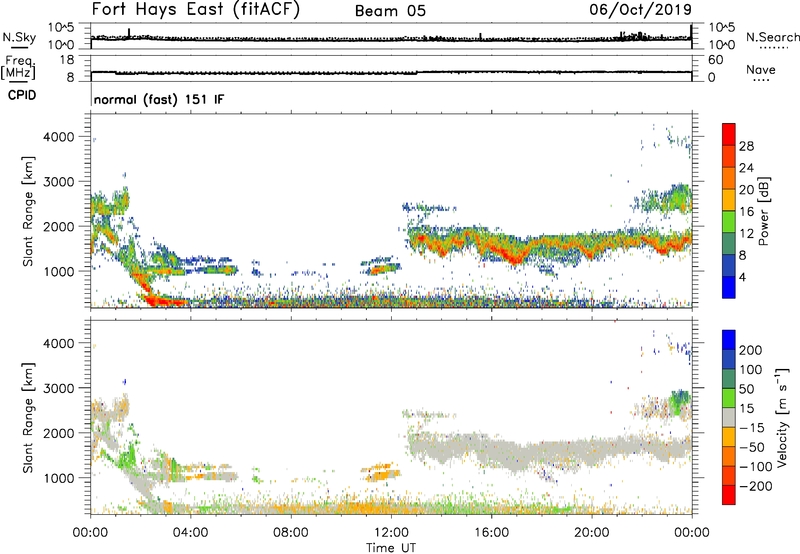
Task: Click the light green segment of the velocity colorbar
Action: pyautogui.click(x=729, y=398)
